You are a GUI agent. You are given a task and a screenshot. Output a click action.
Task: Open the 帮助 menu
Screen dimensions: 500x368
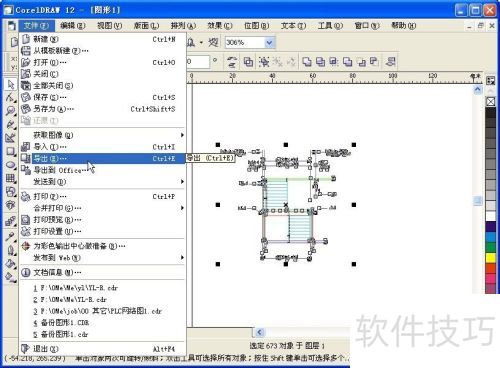403,26
